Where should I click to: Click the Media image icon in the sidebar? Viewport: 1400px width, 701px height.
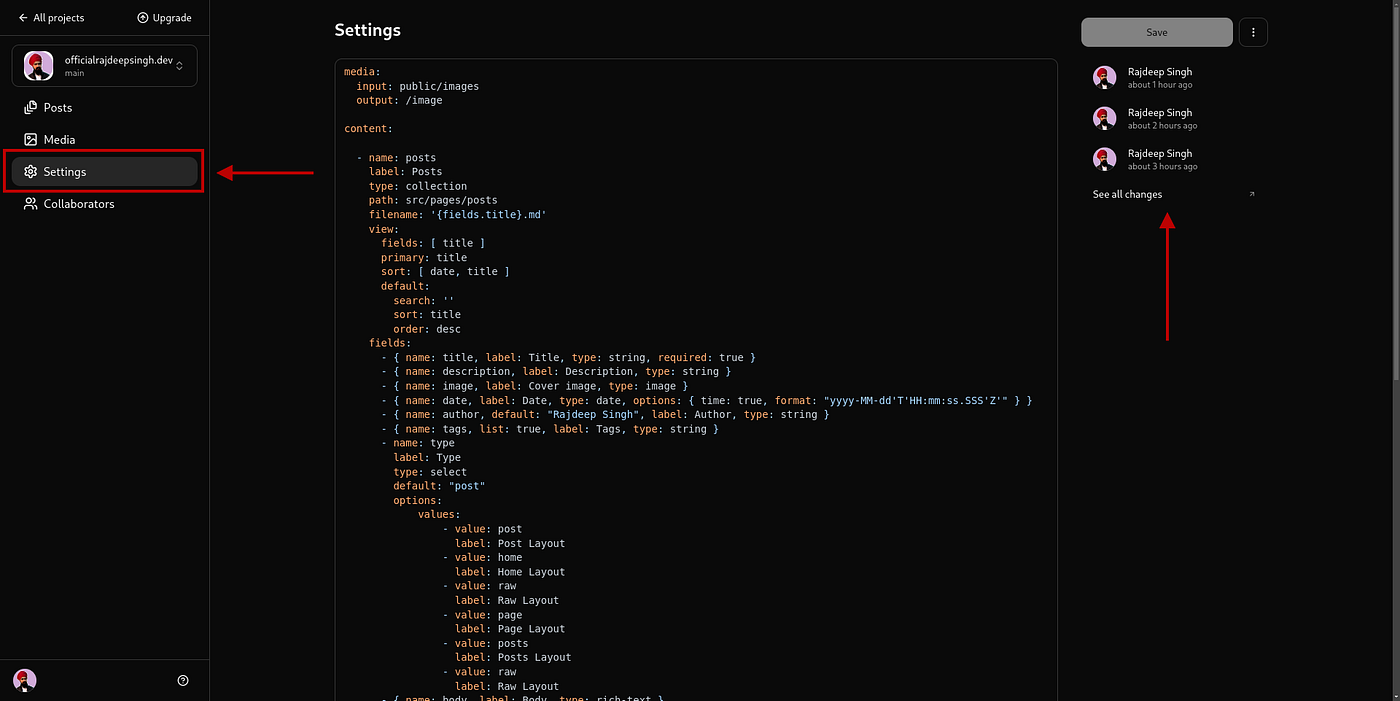pyautogui.click(x=31, y=139)
